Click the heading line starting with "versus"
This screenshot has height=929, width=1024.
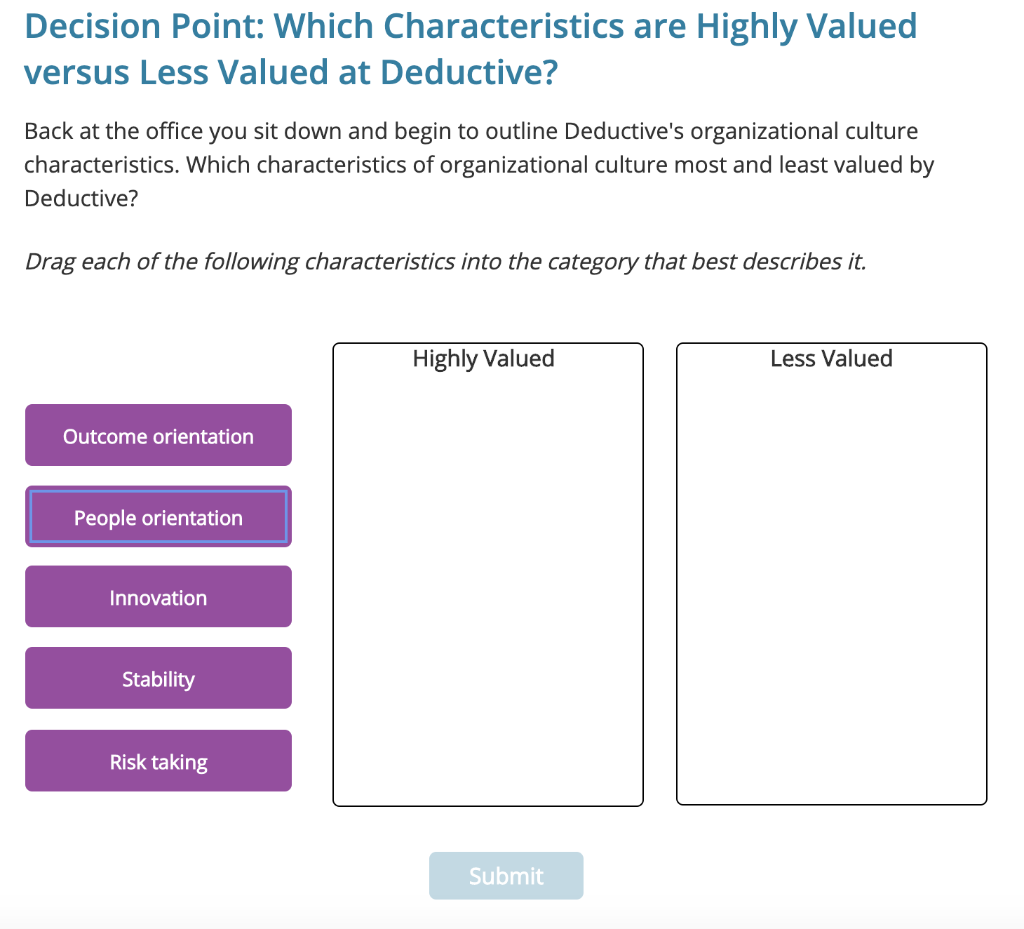(x=290, y=72)
